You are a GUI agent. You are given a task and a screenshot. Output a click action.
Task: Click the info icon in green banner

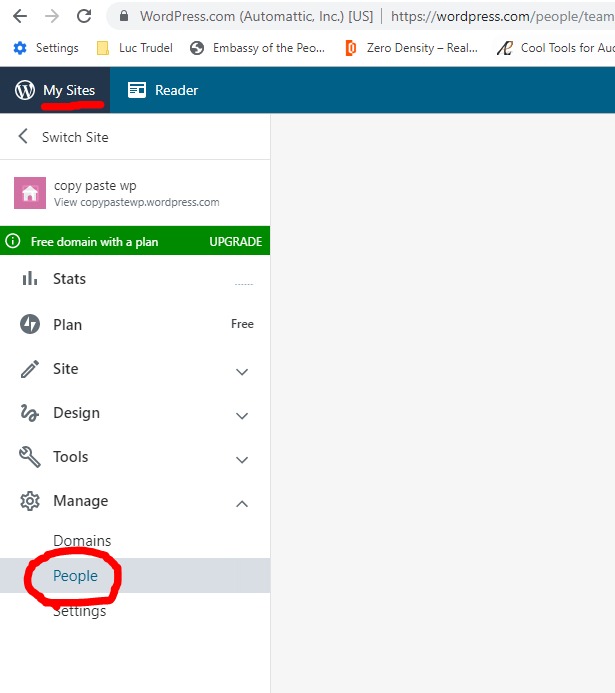(13, 241)
